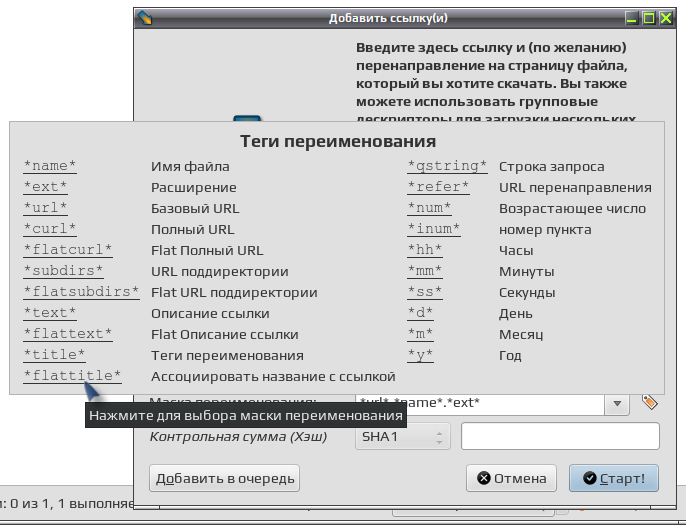Insert the *hh* hours tag

point(425,250)
